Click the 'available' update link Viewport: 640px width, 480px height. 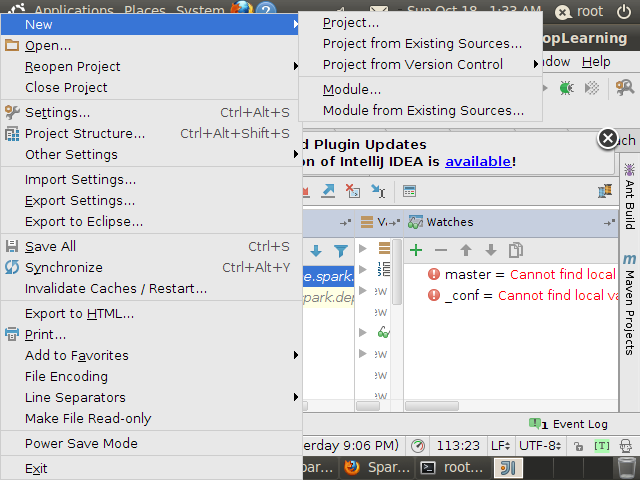tap(478, 162)
